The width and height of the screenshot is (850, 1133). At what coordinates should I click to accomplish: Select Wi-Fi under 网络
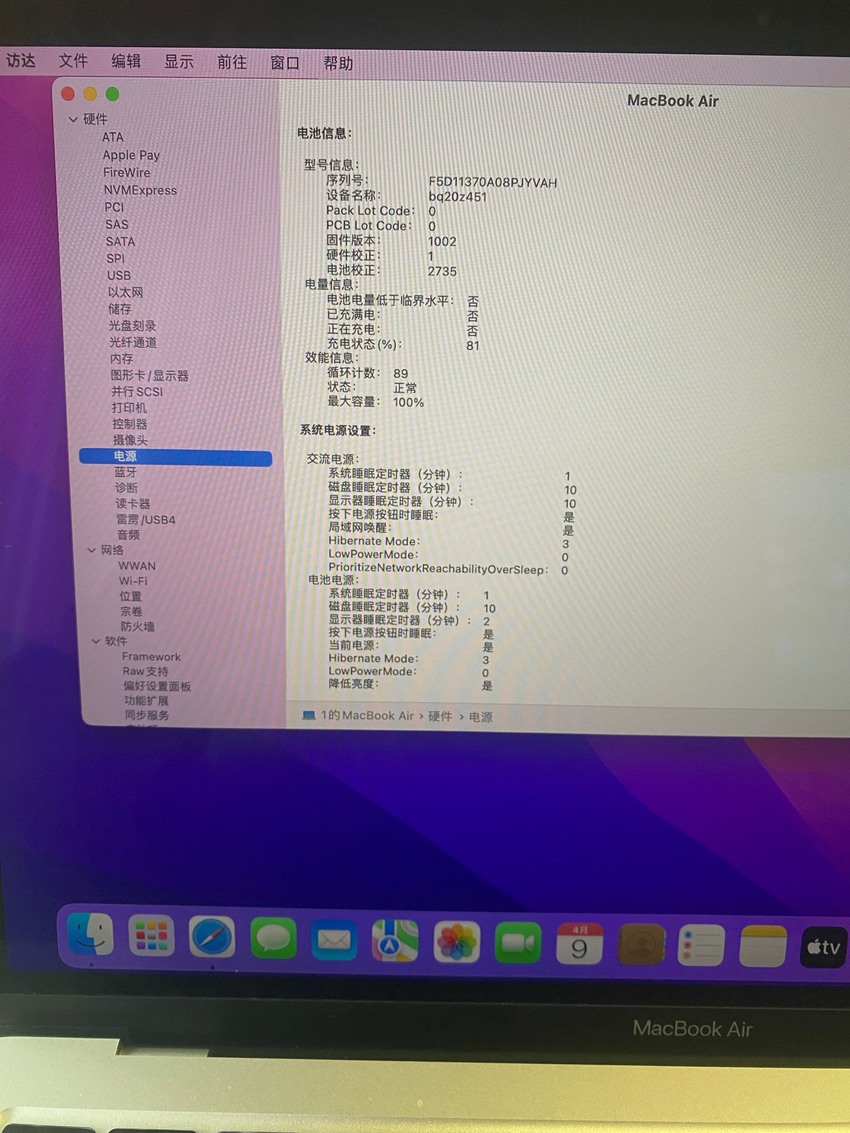click(x=133, y=581)
